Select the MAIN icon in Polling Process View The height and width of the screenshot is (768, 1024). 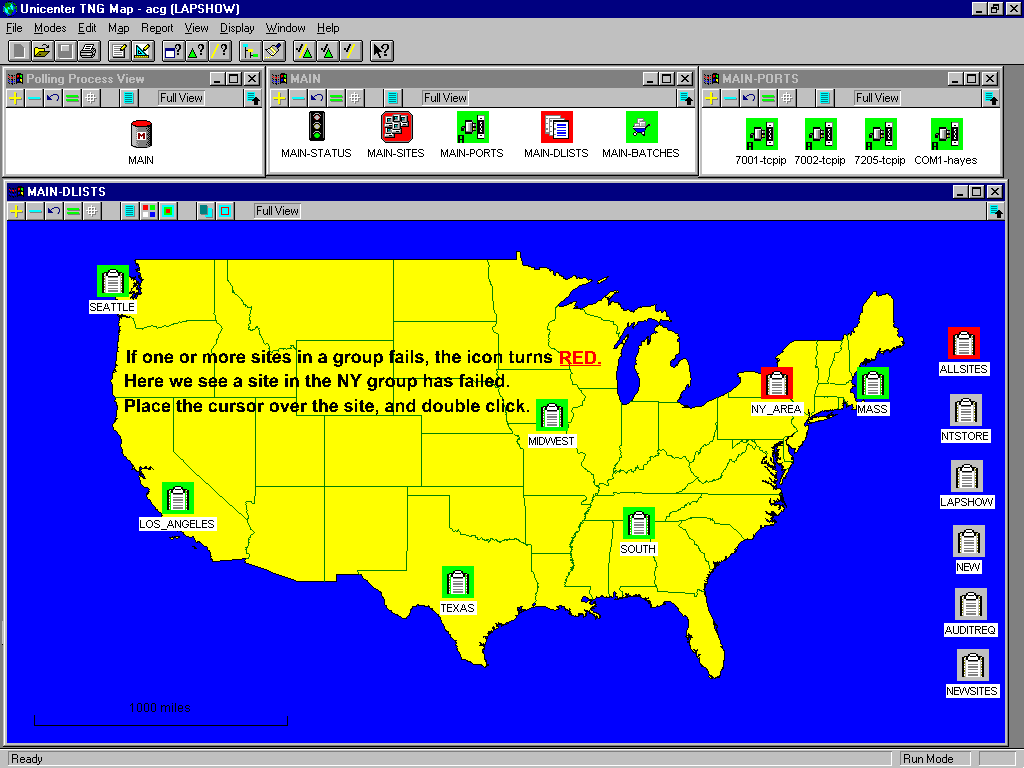[x=141, y=135]
